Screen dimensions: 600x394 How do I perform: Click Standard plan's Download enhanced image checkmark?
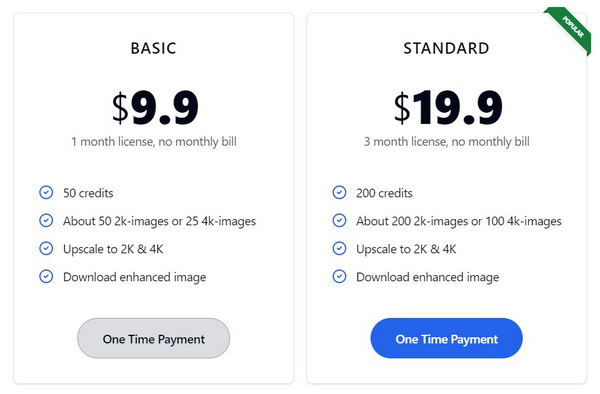tap(339, 276)
